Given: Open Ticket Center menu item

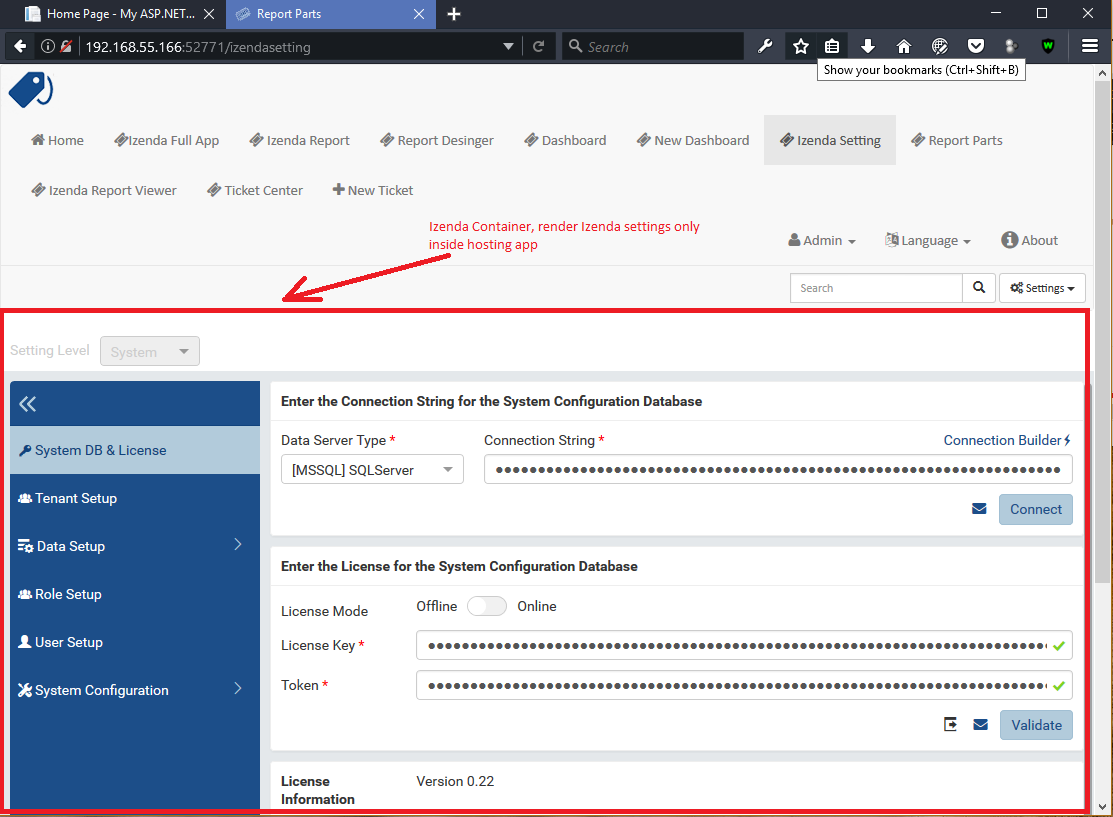Looking at the screenshot, I should point(255,190).
